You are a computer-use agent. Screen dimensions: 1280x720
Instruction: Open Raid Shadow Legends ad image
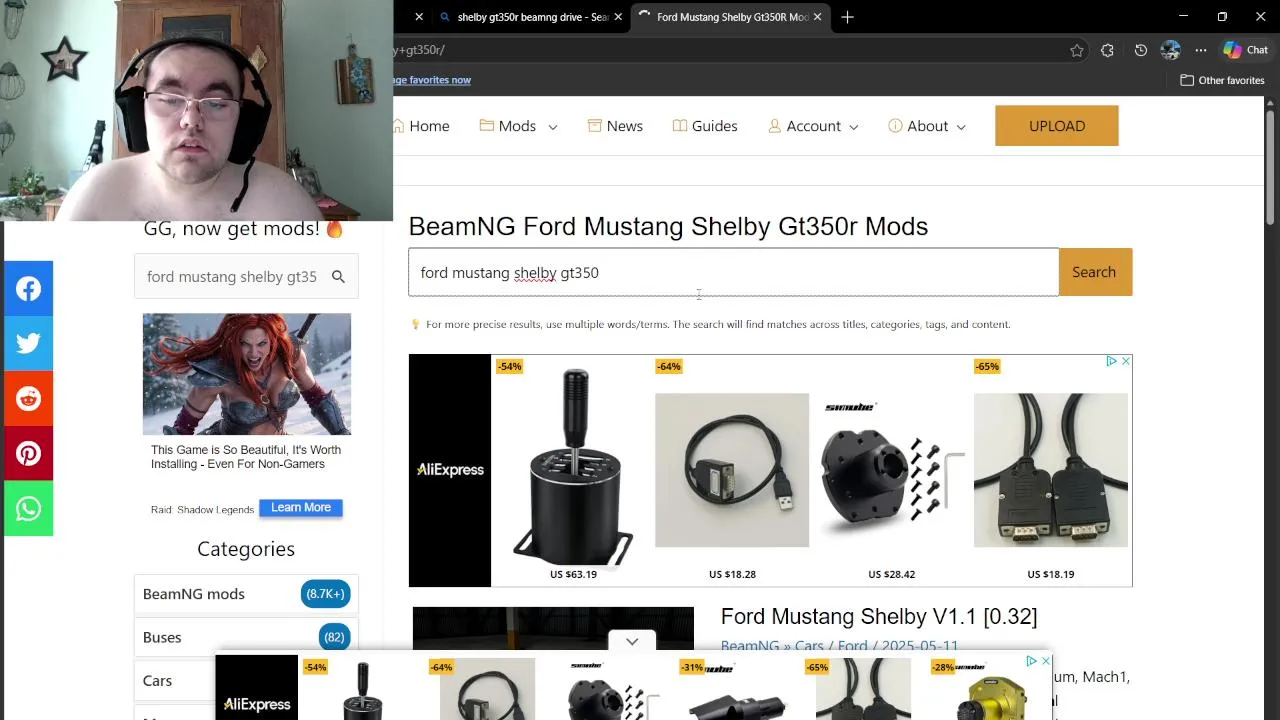(246, 374)
